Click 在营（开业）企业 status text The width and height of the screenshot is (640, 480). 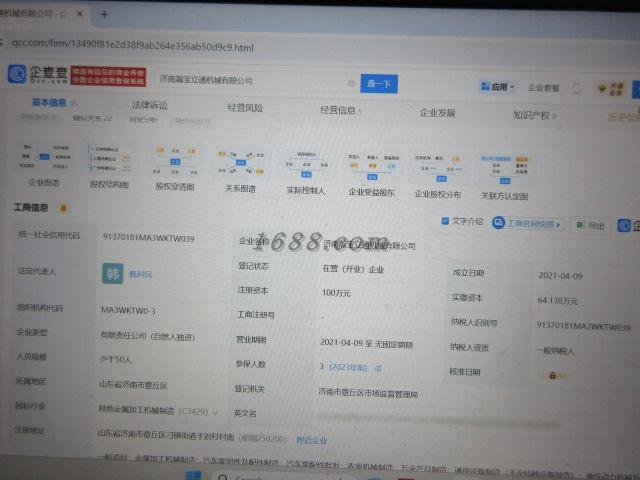pos(353,269)
